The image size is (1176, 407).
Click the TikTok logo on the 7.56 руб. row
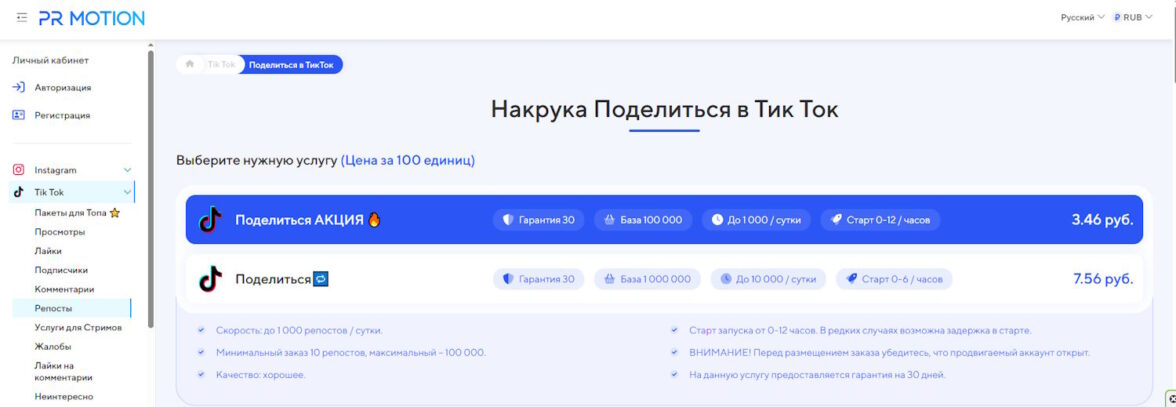210,279
